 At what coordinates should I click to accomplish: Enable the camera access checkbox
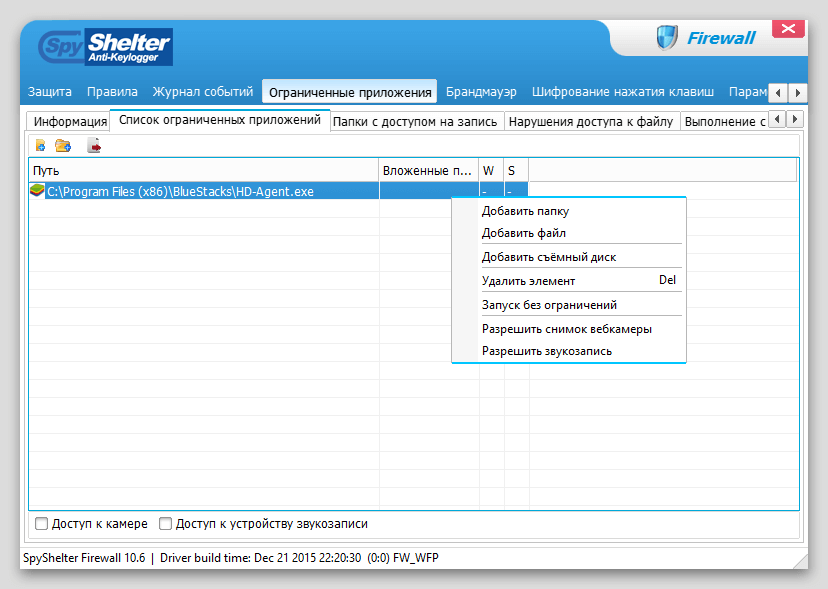tap(41, 523)
